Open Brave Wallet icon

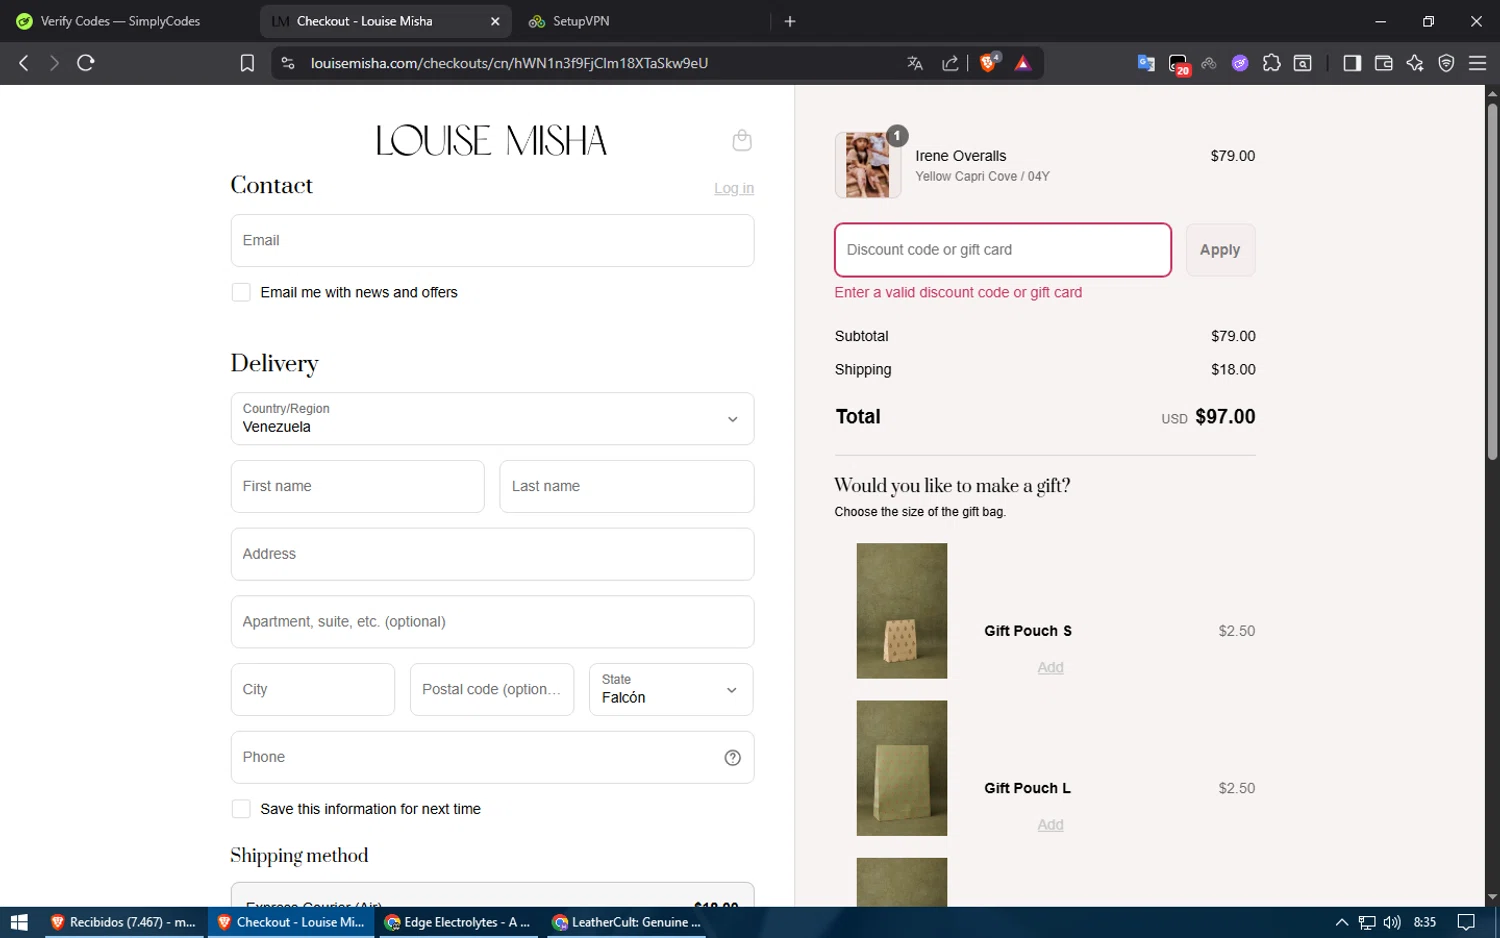pyautogui.click(x=1384, y=63)
